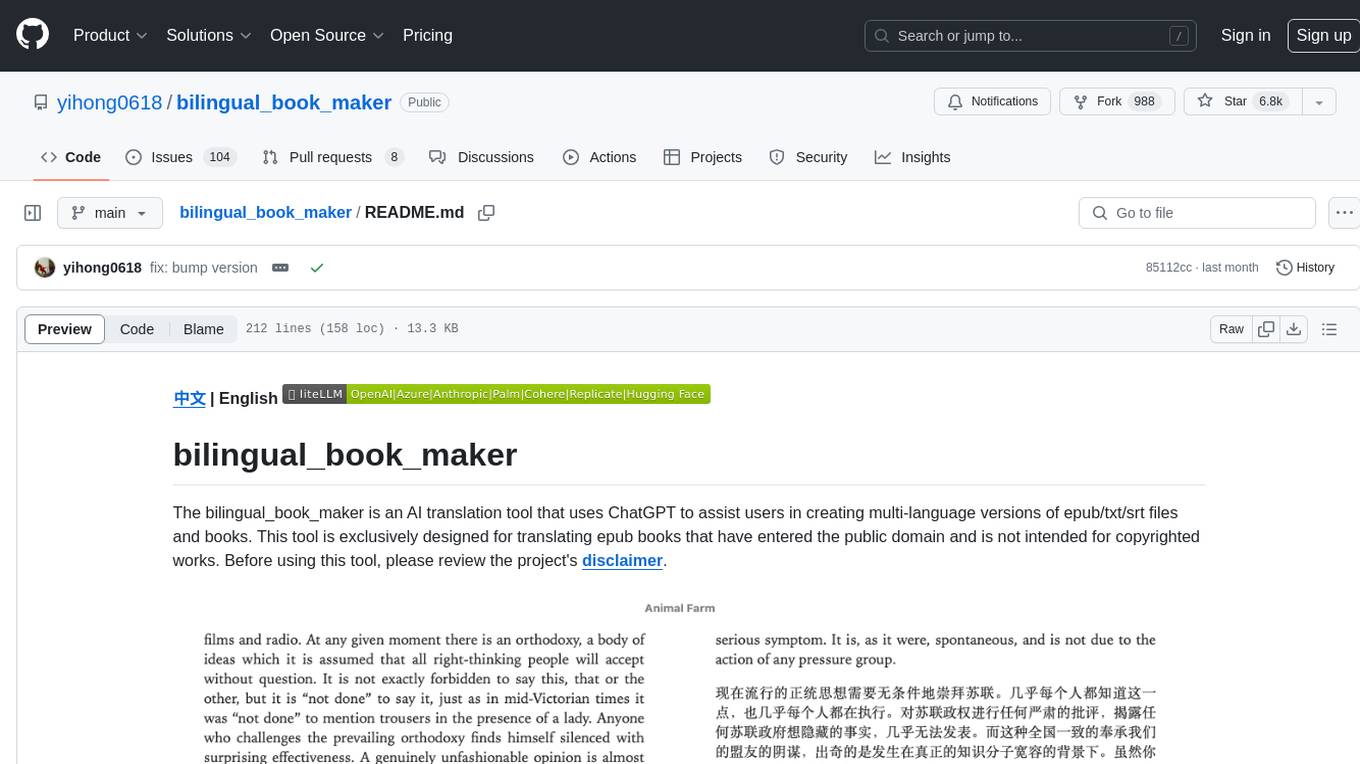Expand the commit message details ellipsis
The width and height of the screenshot is (1360, 764).
coord(281,268)
